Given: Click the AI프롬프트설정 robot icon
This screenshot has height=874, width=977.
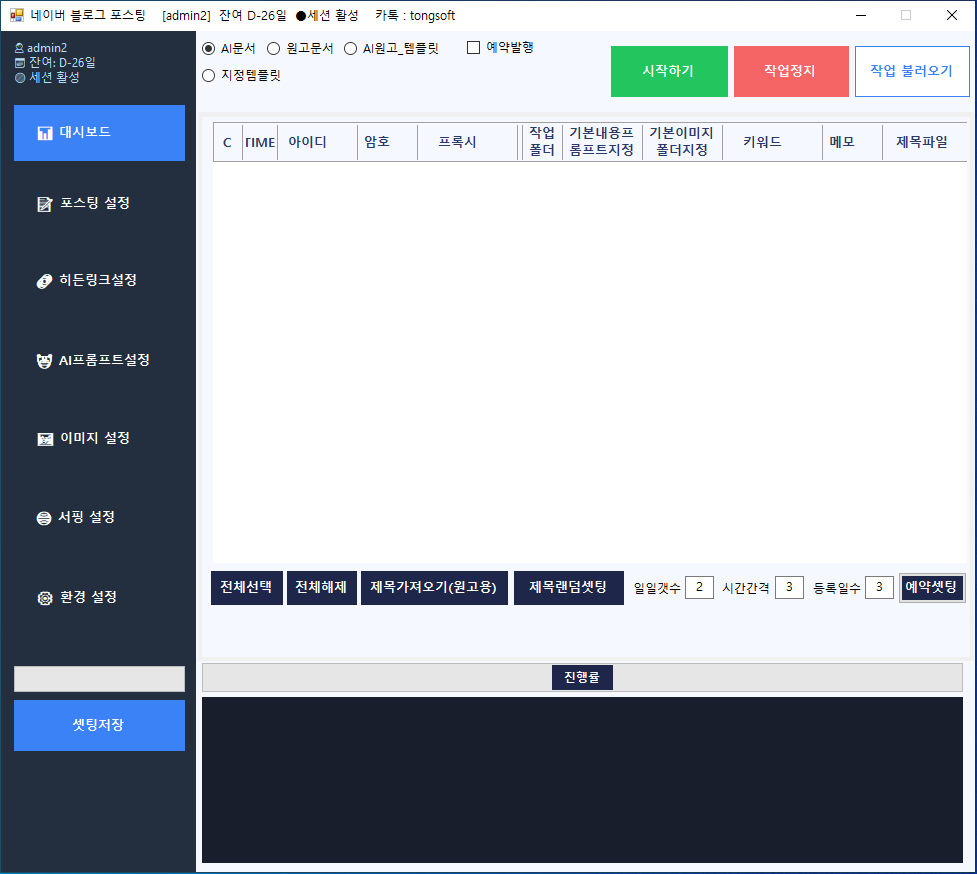Looking at the screenshot, I should (44, 361).
